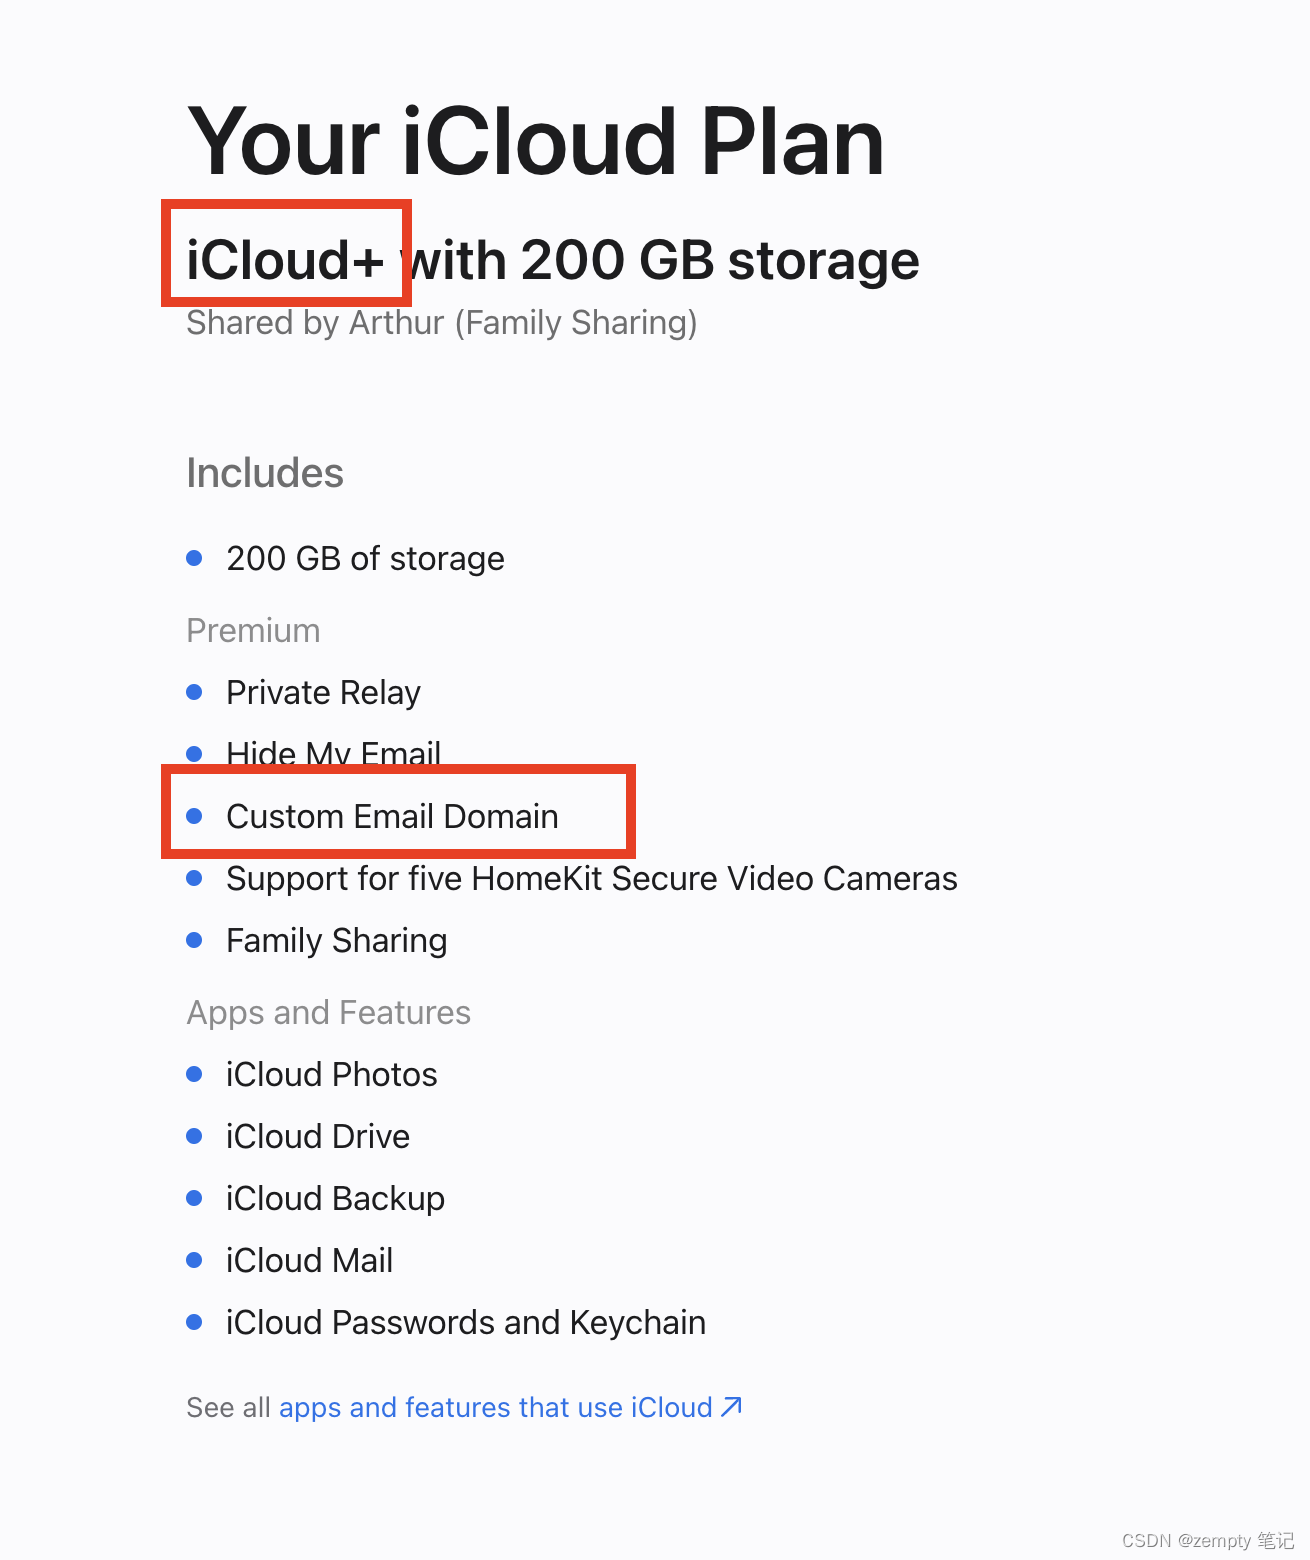
Task: Click the bullet icon next to iCloud Photos
Action: [x=194, y=1074]
